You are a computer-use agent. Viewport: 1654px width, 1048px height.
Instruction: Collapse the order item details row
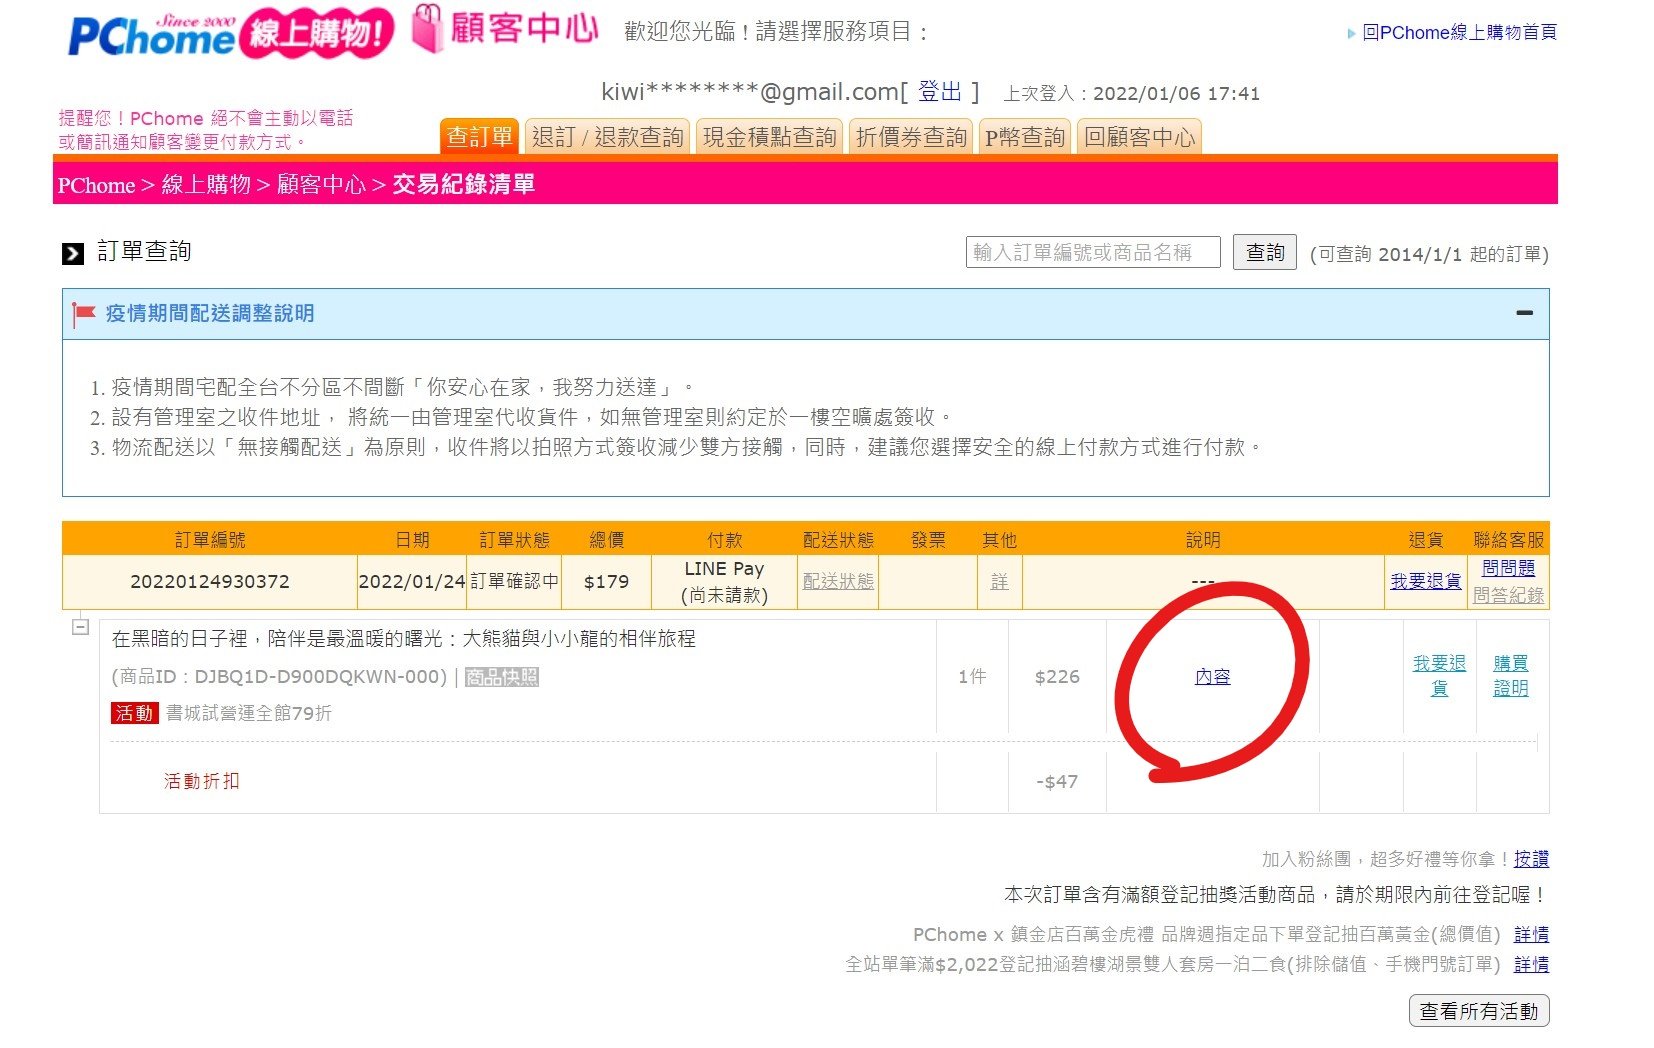[81, 627]
